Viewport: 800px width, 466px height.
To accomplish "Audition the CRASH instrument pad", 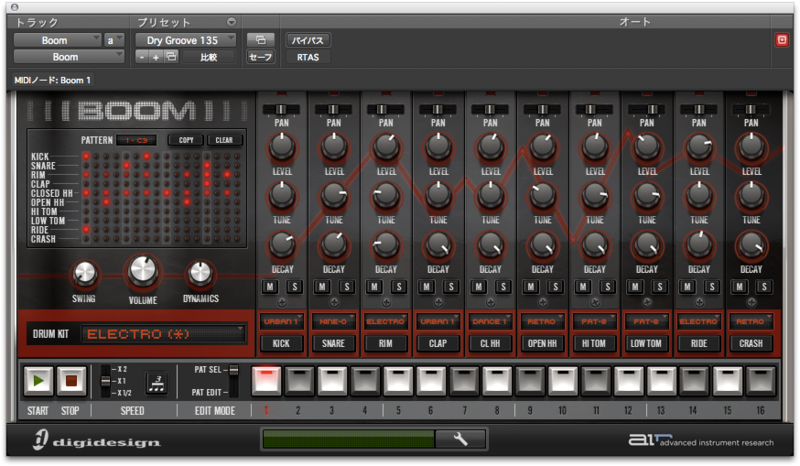I will [x=751, y=344].
